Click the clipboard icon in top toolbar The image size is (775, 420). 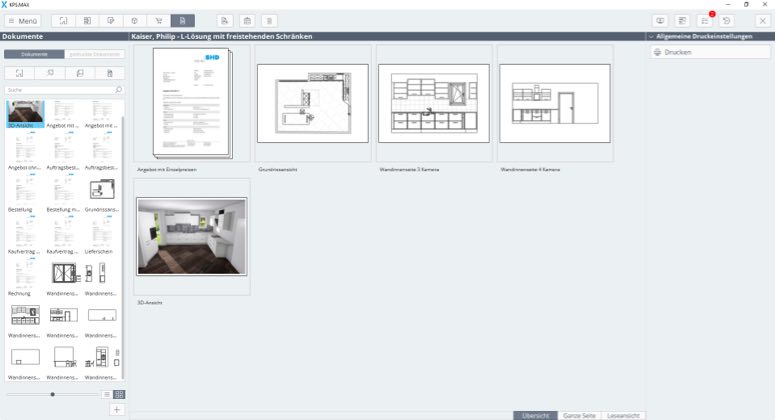[247, 20]
